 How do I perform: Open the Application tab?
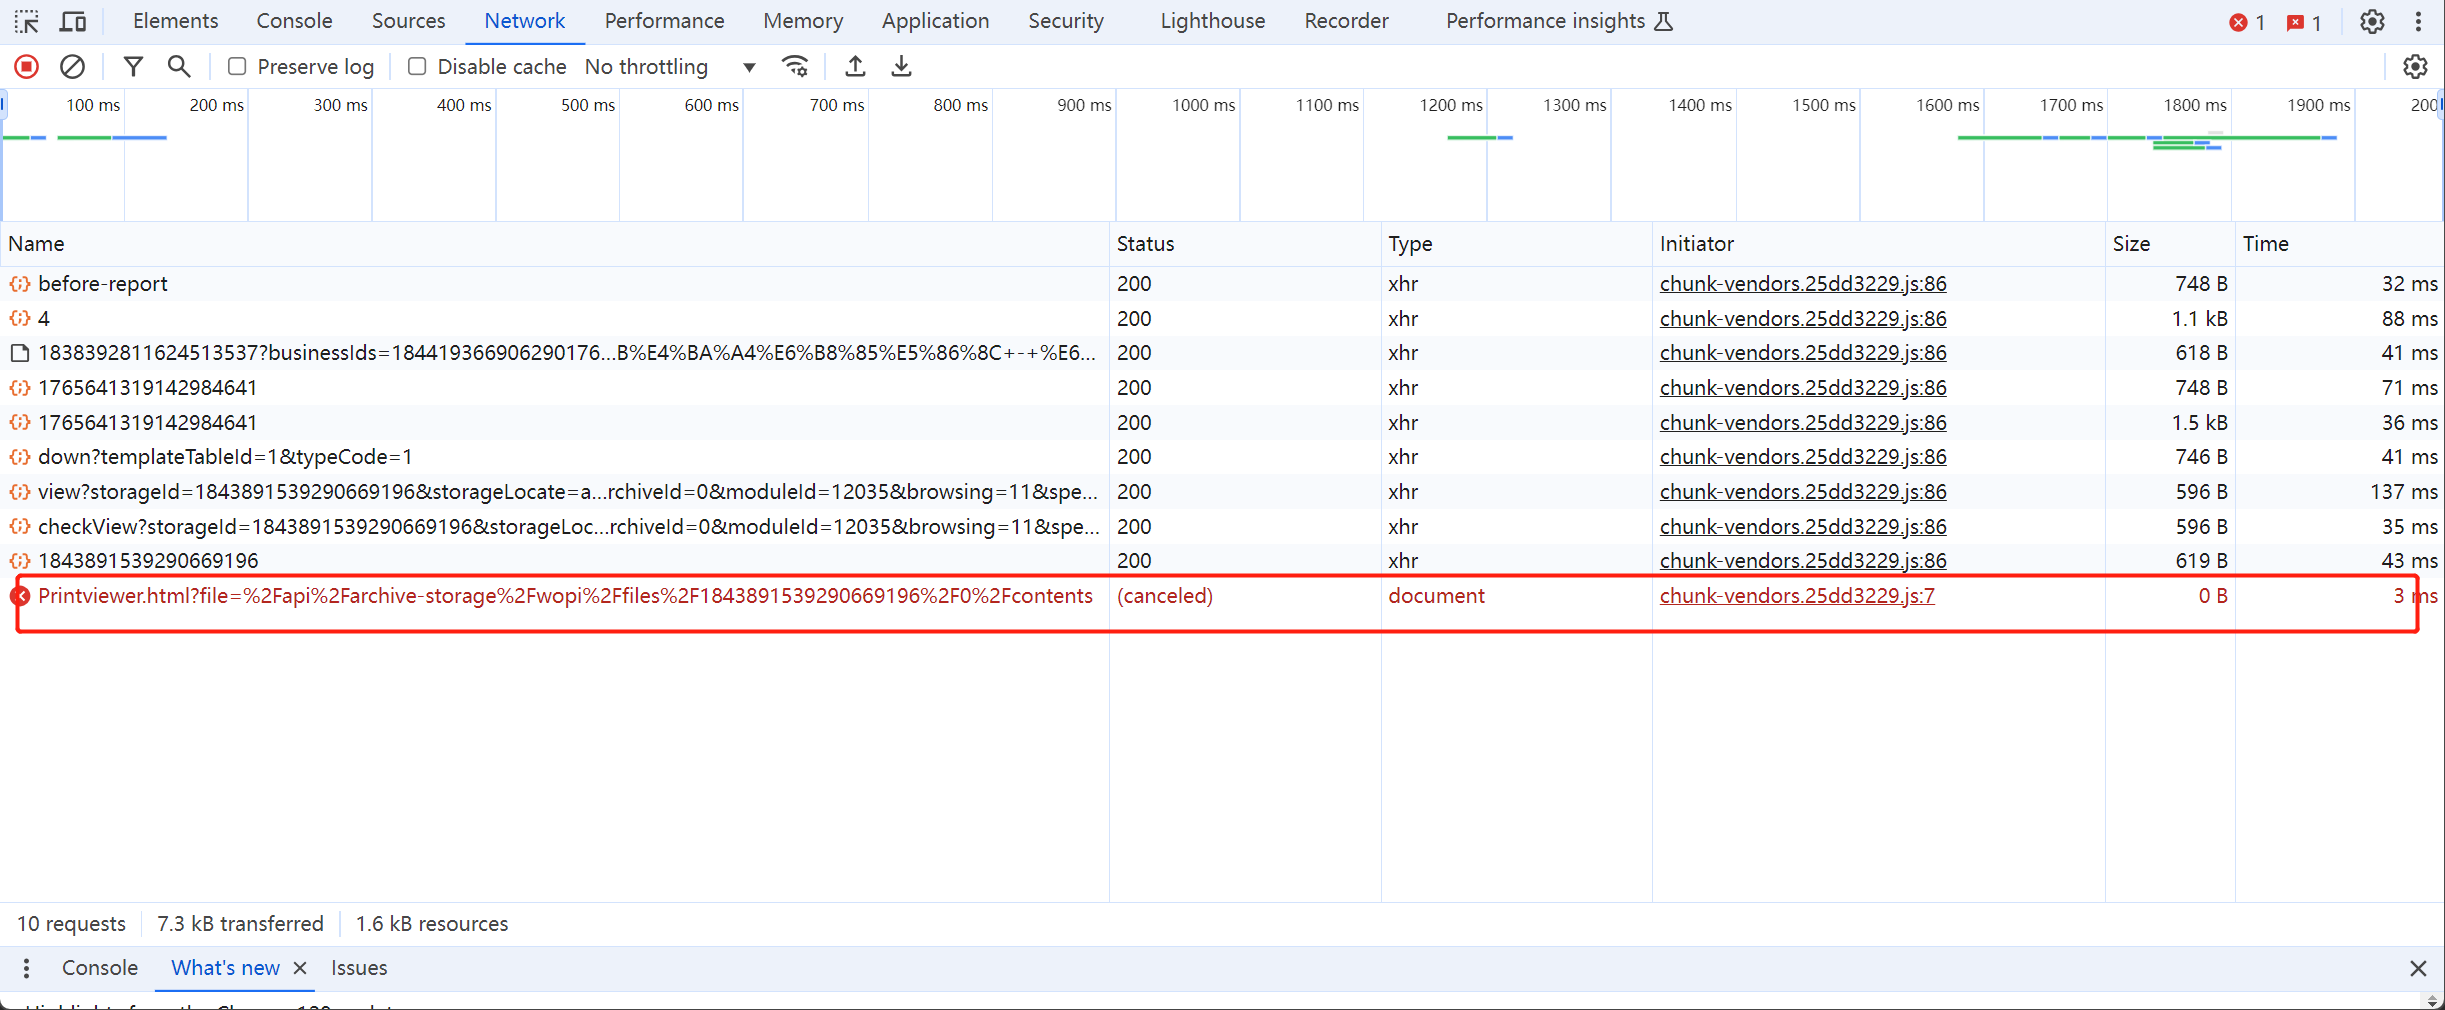pyautogui.click(x=935, y=21)
